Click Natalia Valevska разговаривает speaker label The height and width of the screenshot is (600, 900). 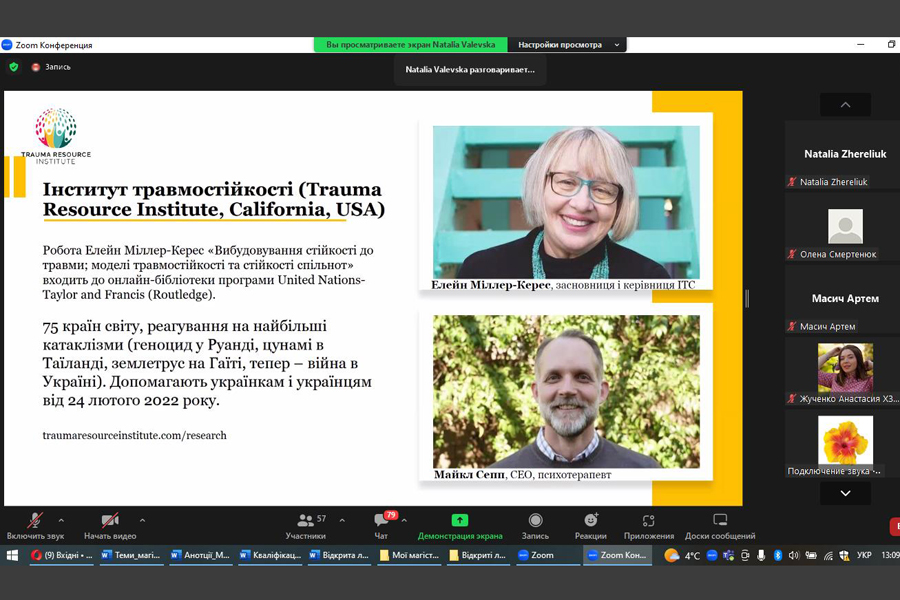point(470,69)
